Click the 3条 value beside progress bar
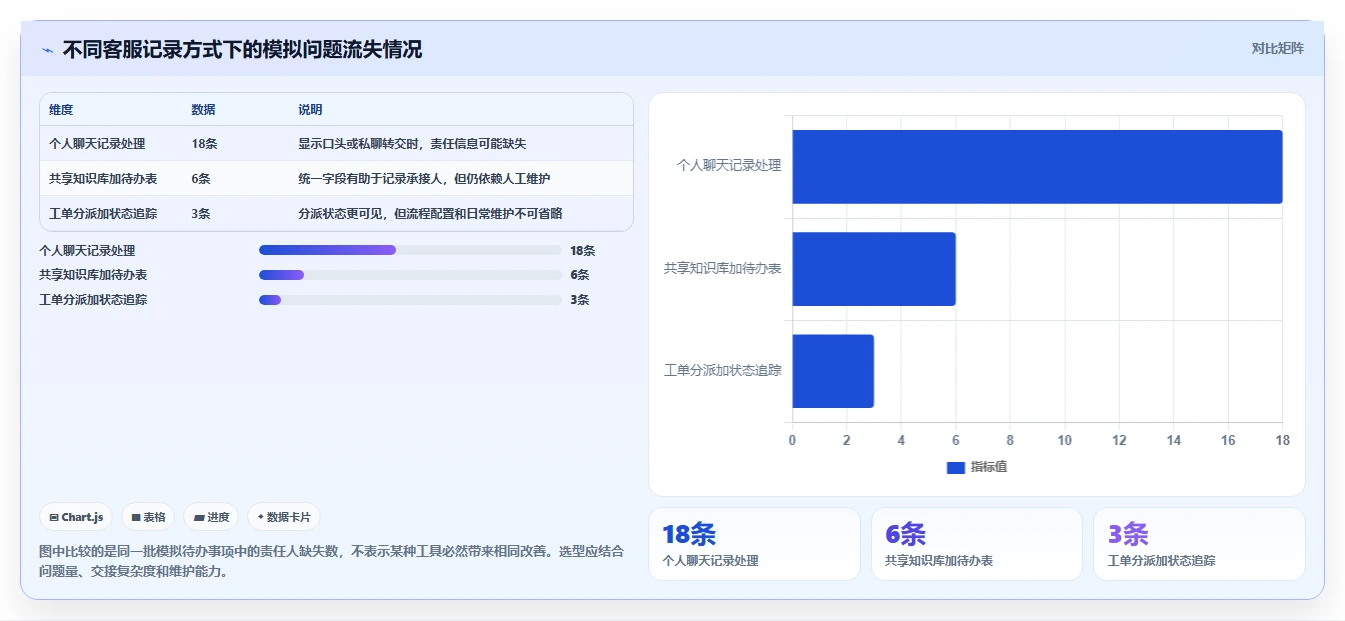This screenshot has height=621, width=1345. (580, 299)
